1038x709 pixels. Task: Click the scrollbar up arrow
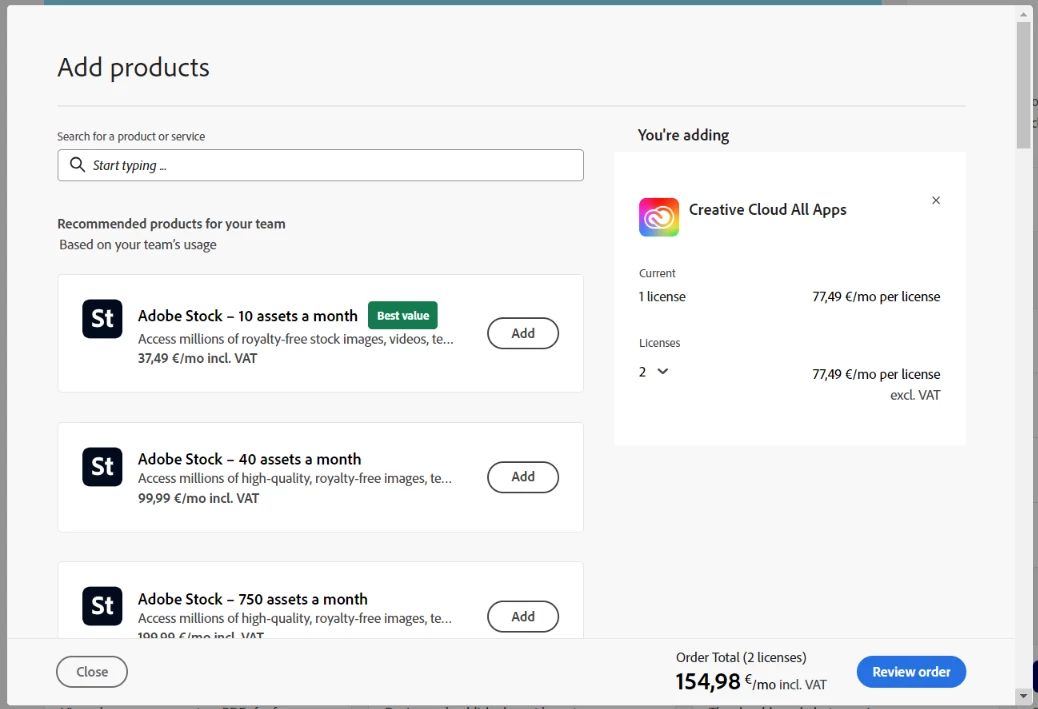(1023, 13)
